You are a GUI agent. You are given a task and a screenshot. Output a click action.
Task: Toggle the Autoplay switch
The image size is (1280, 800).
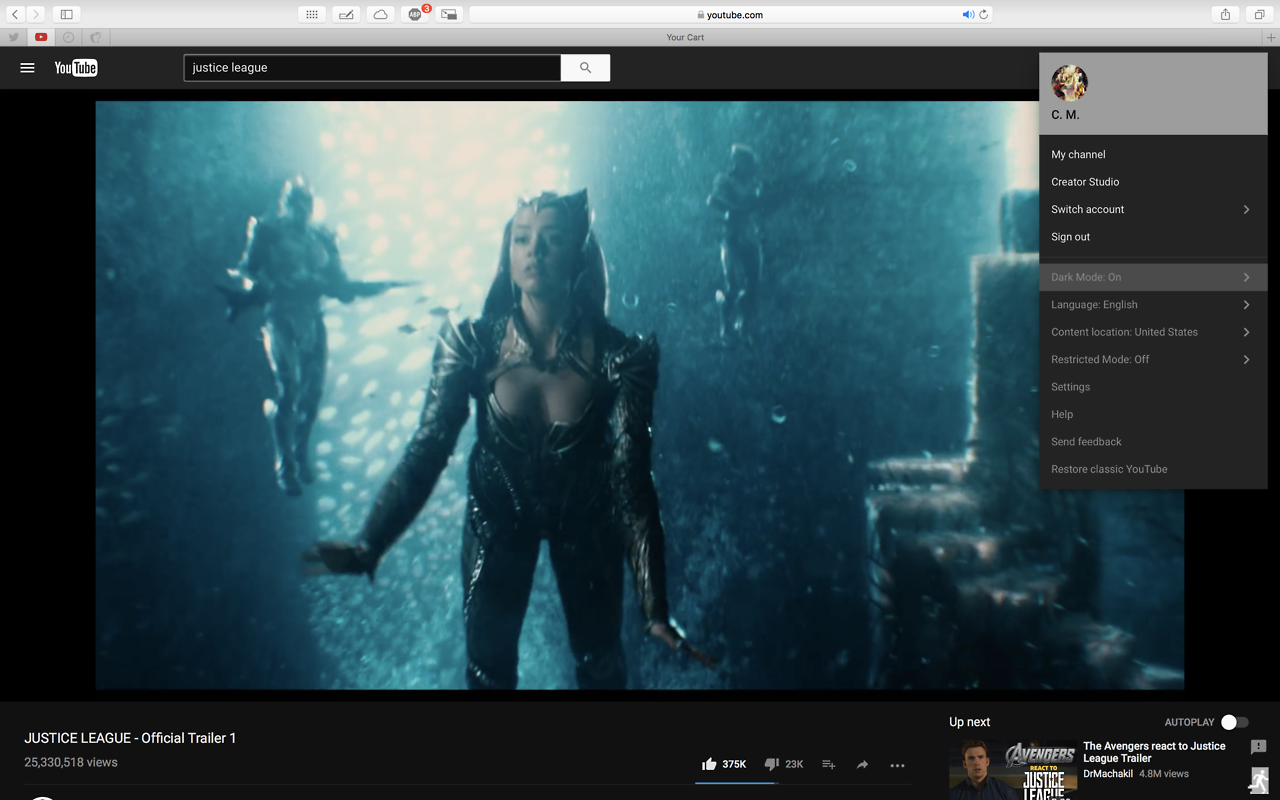(1234, 722)
